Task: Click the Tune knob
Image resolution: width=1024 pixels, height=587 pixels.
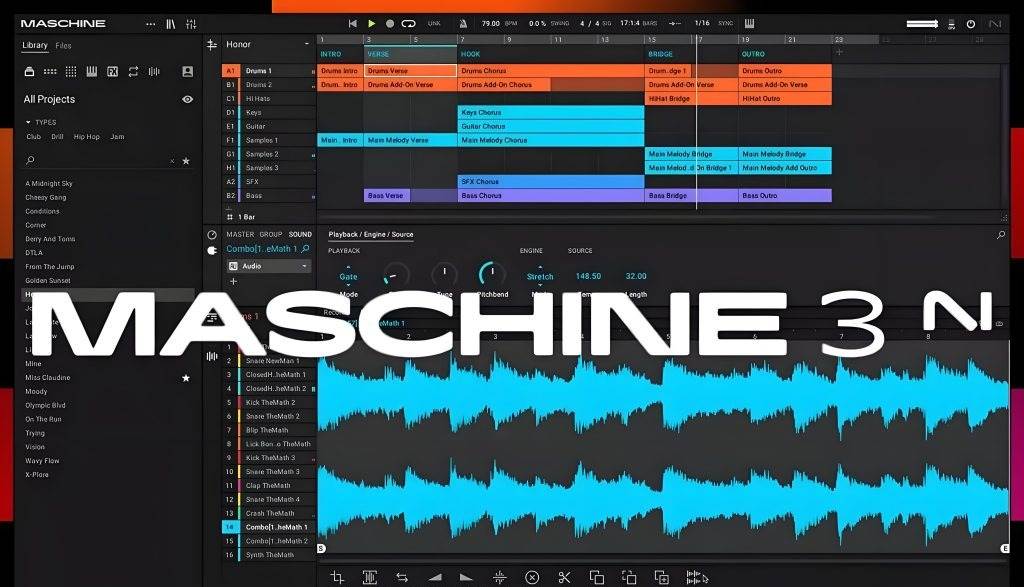Action: click(x=444, y=274)
